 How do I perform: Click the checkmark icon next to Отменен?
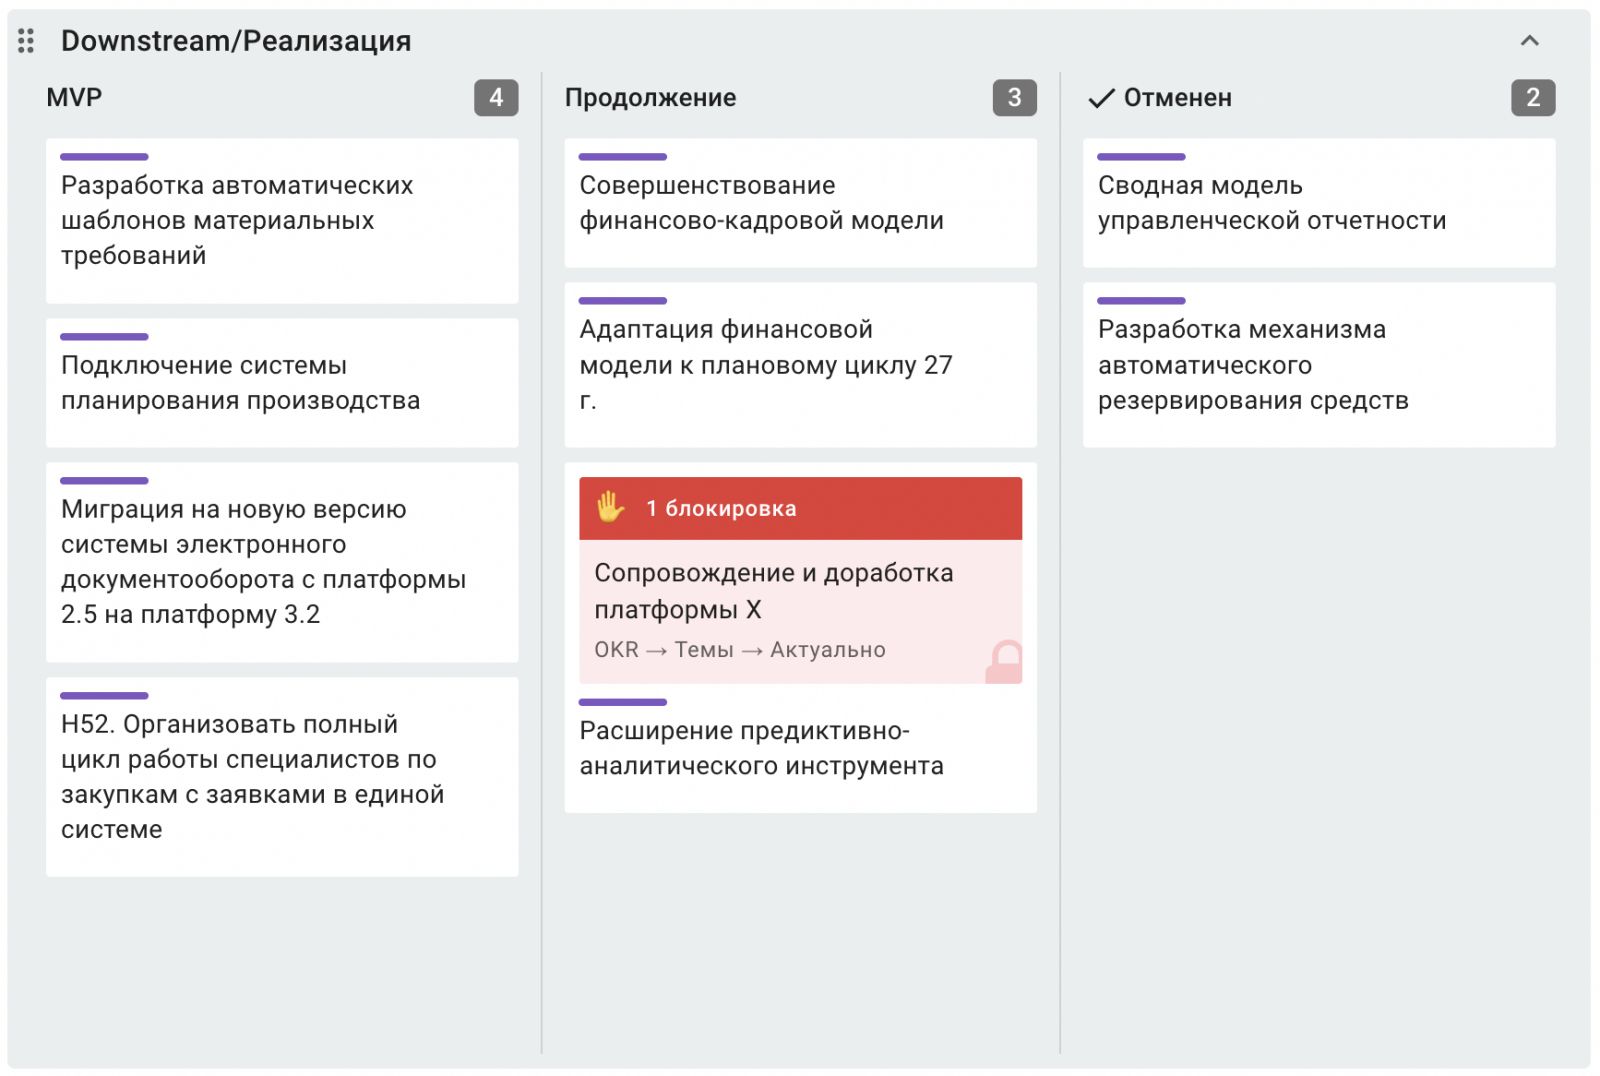1101,98
